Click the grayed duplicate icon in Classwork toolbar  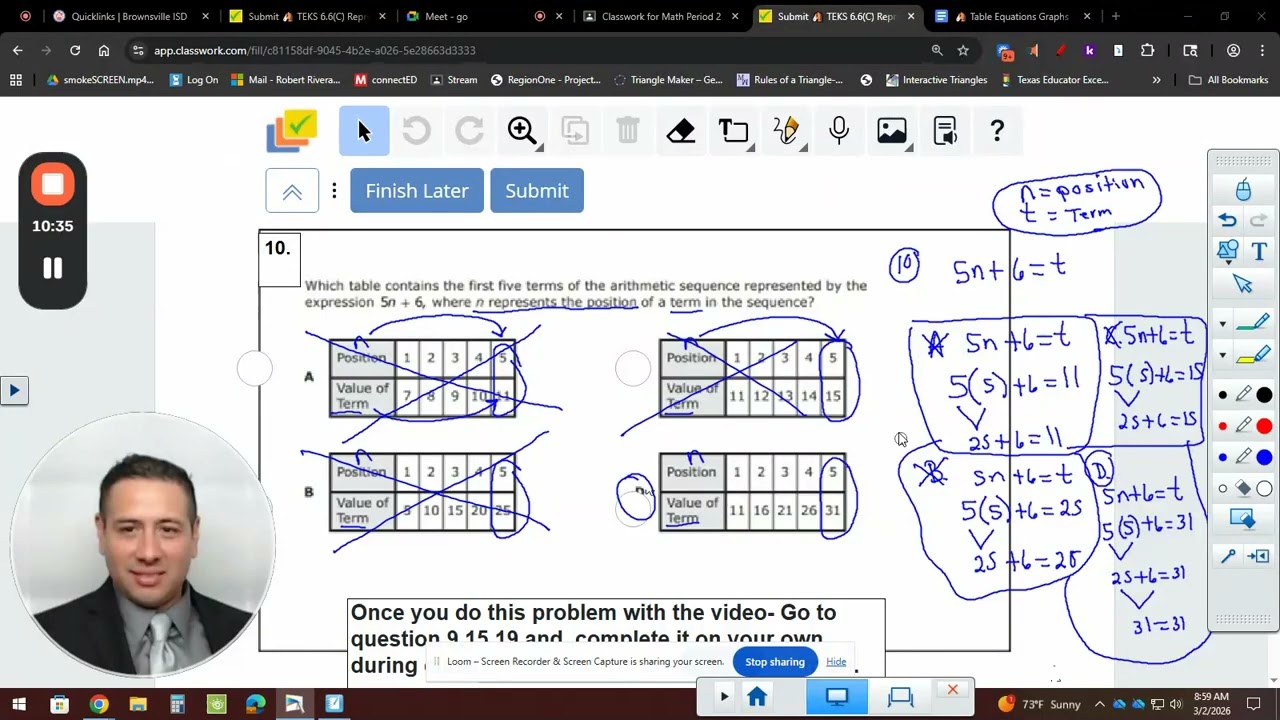pyautogui.click(x=575, y=131)
